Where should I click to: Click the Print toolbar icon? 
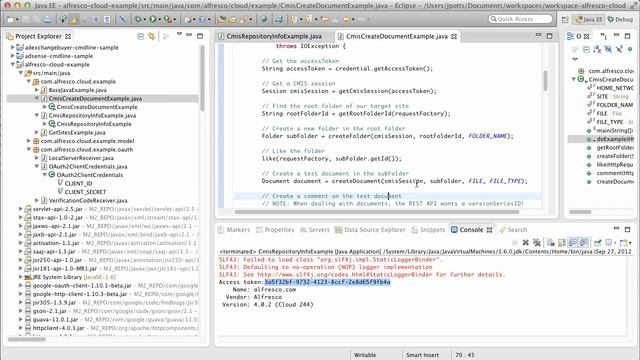click(48, 19)
